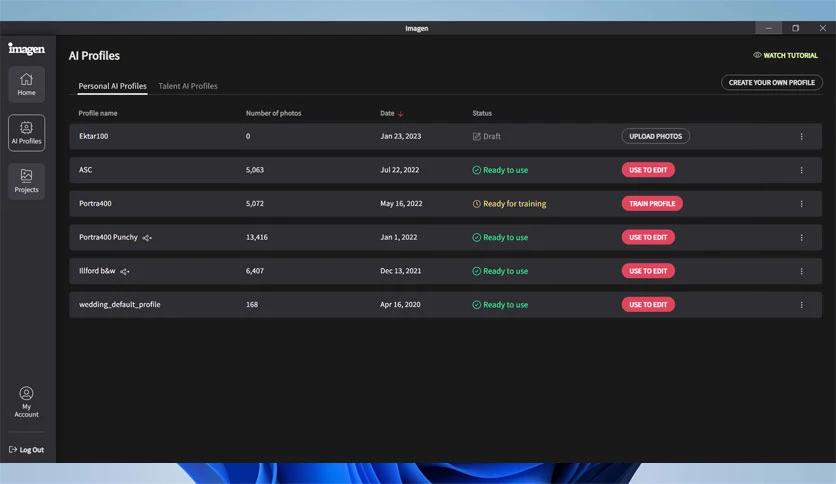Click the Jan 23, 2023 date

pyautogui.click(x=400, y=136)
